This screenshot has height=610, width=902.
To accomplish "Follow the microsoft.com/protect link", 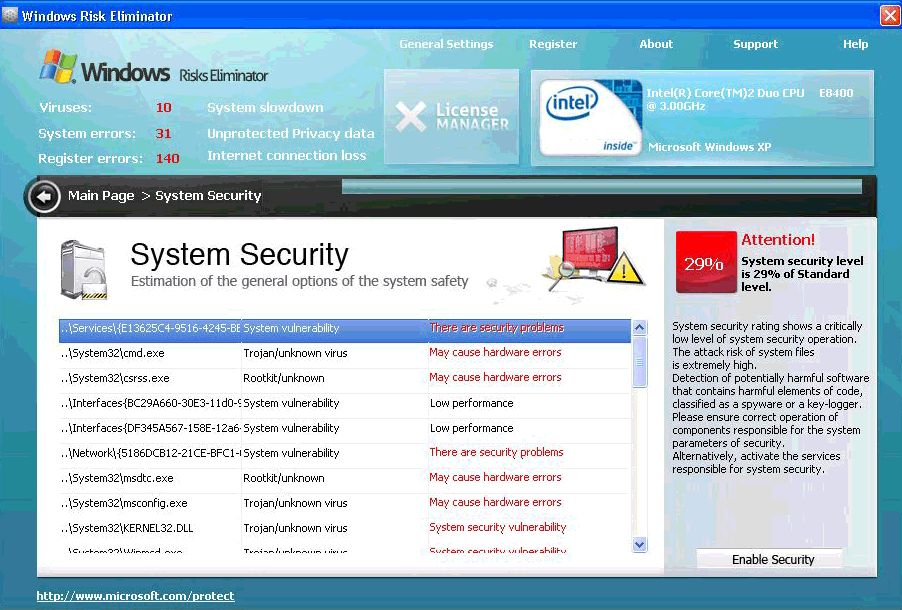I will tap(135, 596).
